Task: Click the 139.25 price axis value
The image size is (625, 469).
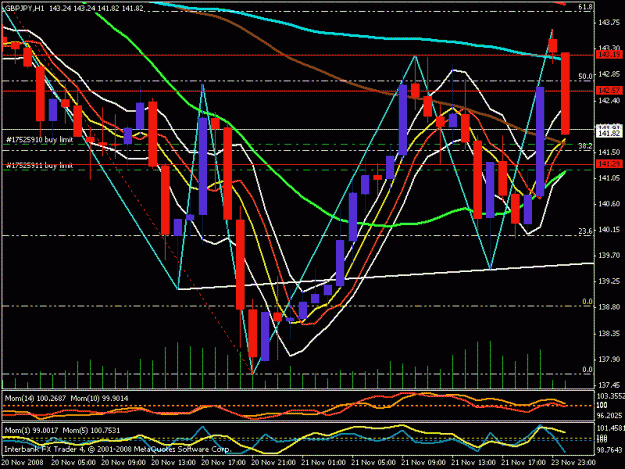Action: pyautogui.click(x=609, y=281)
